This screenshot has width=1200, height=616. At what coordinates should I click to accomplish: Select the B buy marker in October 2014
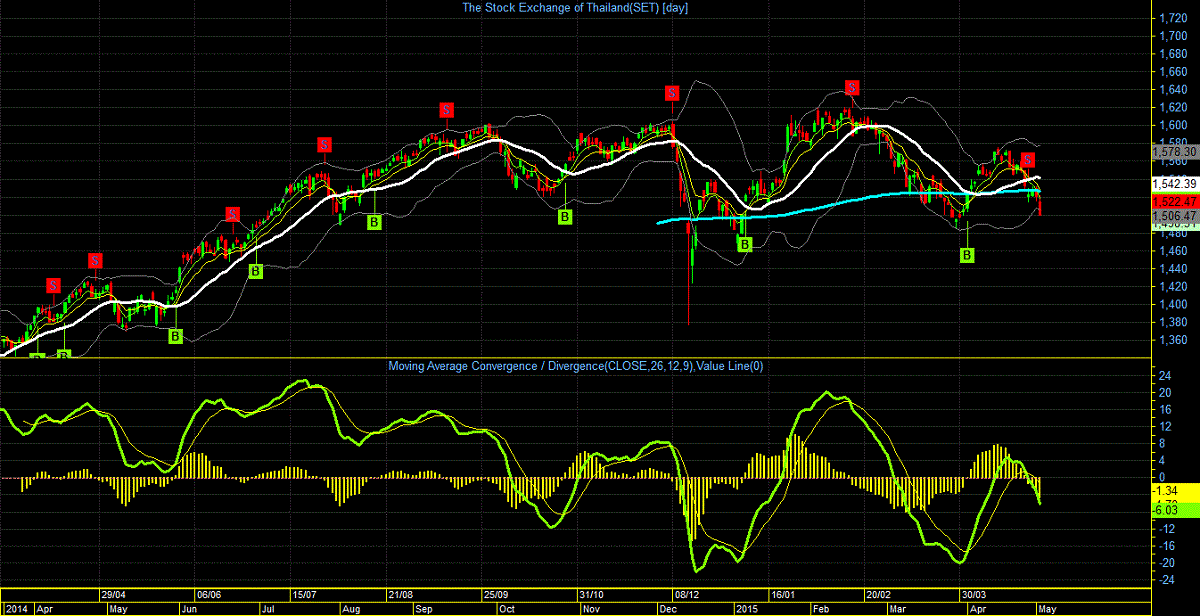(564, 216)
